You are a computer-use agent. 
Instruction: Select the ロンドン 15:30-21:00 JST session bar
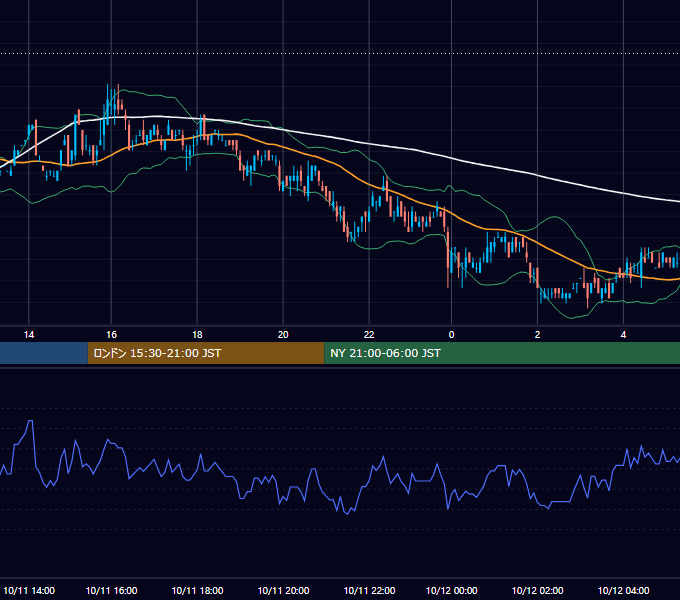pos(206,353)
